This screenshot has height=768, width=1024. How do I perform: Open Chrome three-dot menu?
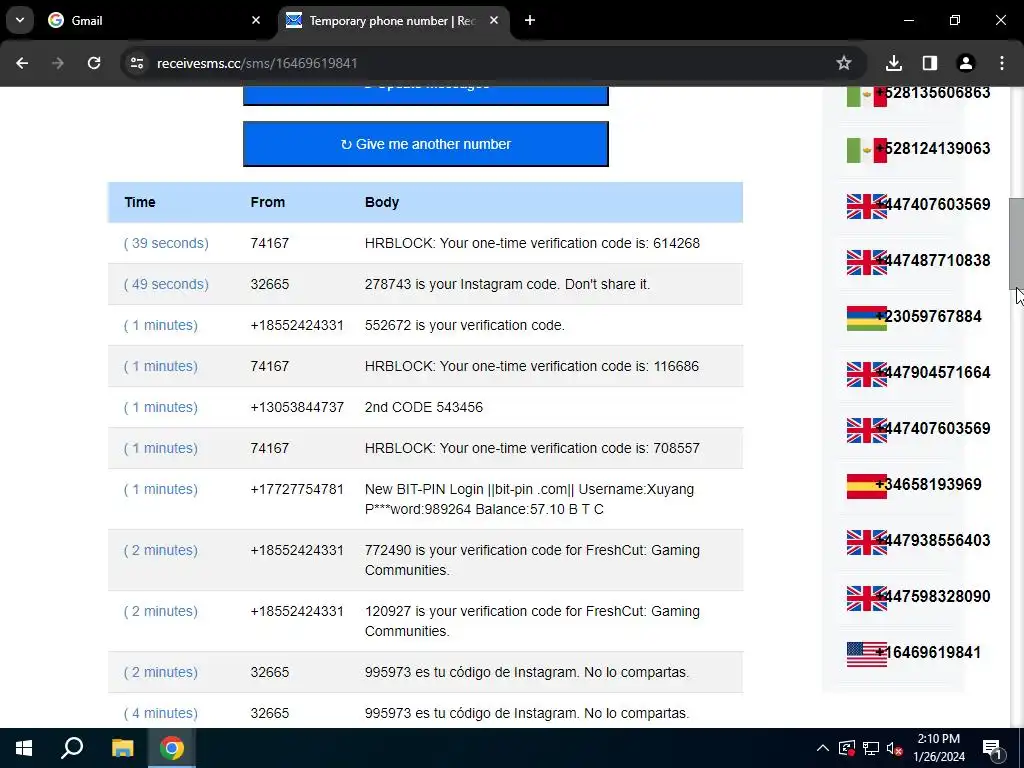coord(1002,63)
